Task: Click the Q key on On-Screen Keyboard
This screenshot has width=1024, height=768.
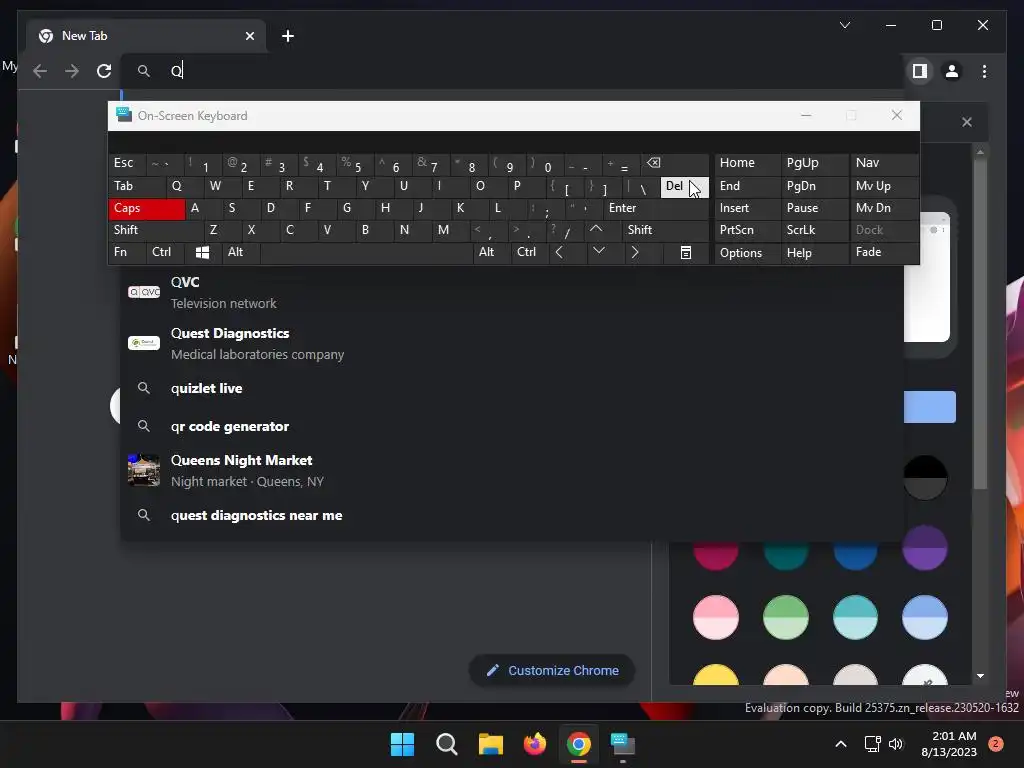Action: point(184,187)
